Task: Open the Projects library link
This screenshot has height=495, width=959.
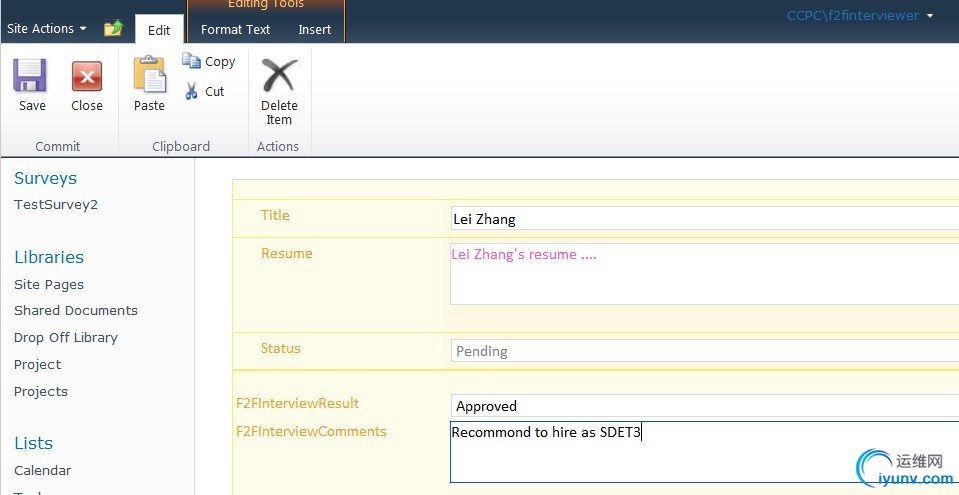Action: [x=40, y=392]
